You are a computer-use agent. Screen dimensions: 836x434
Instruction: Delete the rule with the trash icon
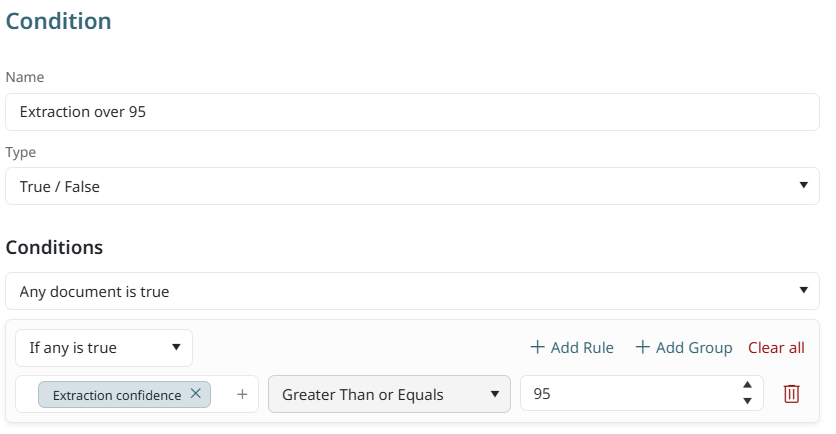point(791,394)
